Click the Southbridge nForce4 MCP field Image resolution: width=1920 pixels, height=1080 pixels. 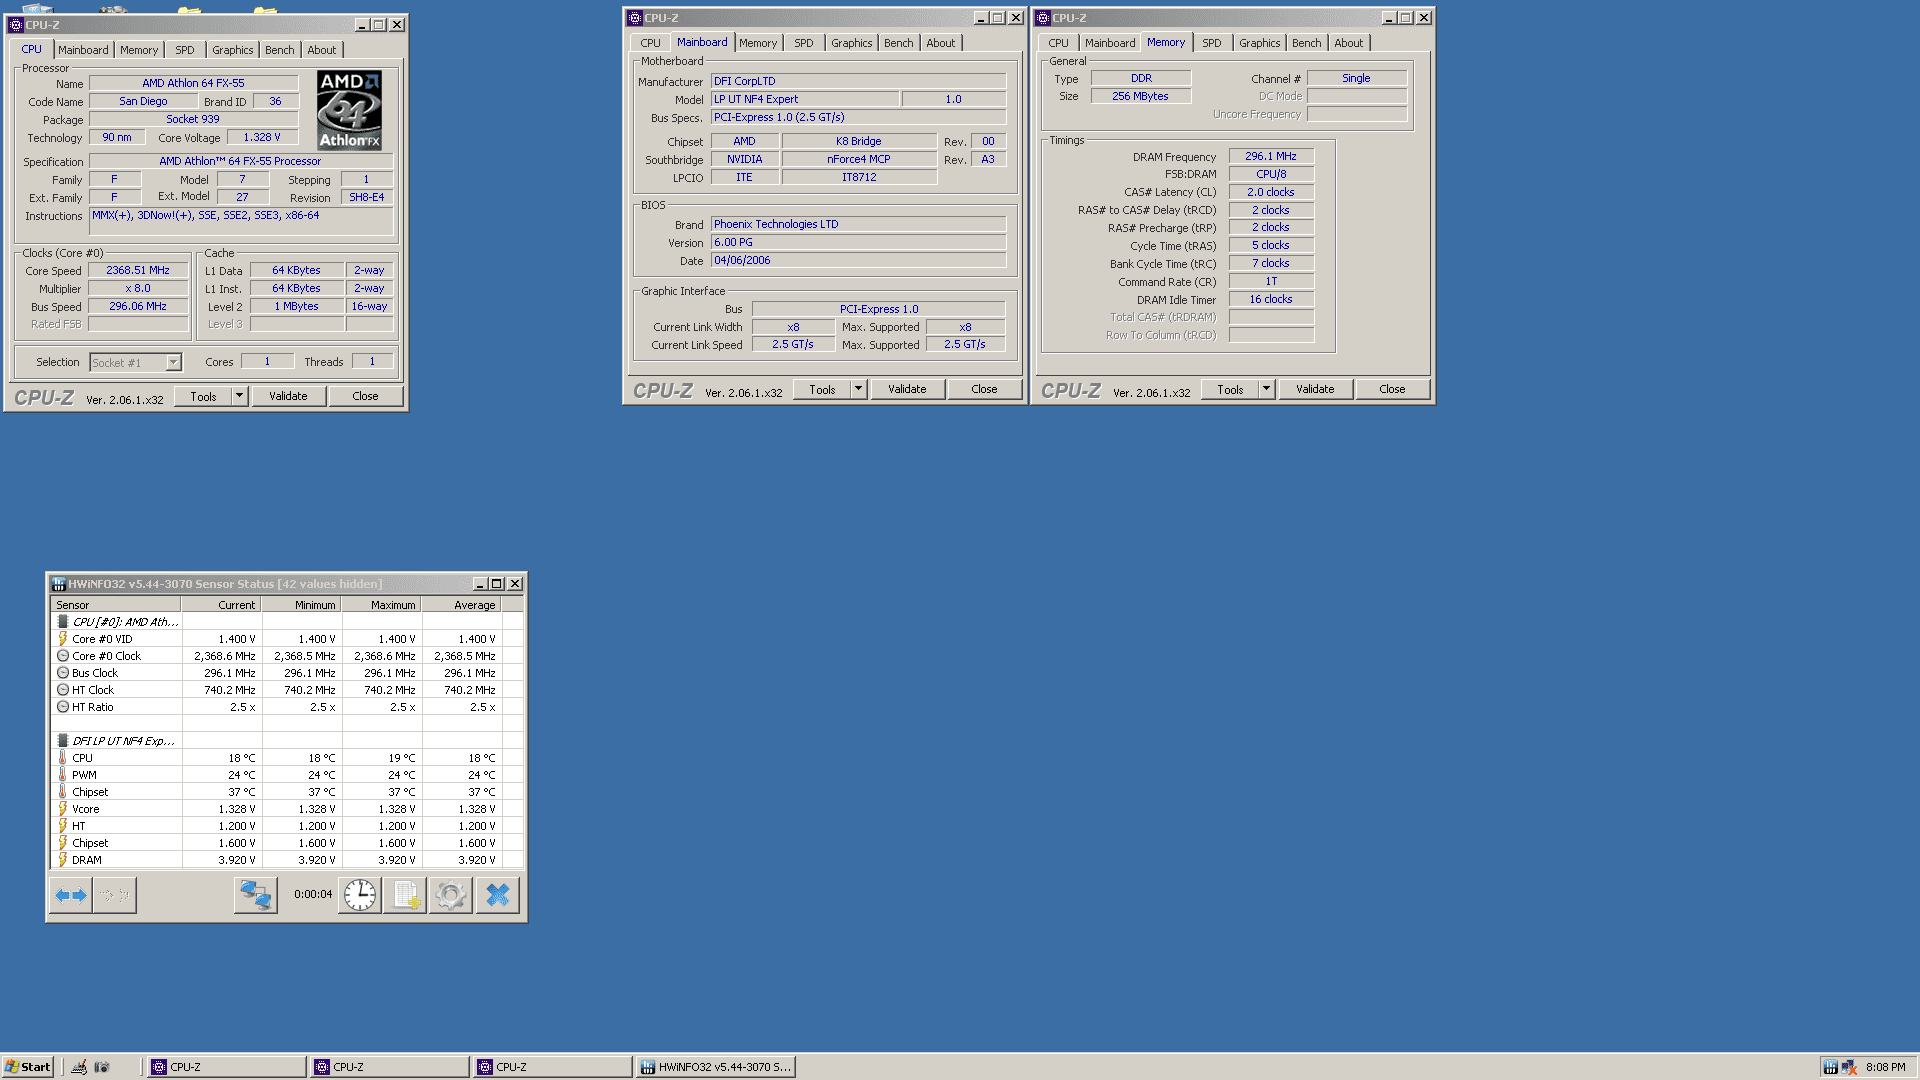tap(859, 159)
